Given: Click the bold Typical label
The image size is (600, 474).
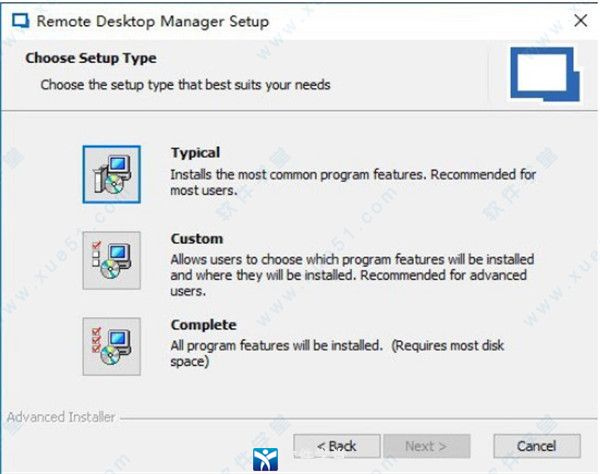Looking at the screenshot, I should click(x=195, y=153).
